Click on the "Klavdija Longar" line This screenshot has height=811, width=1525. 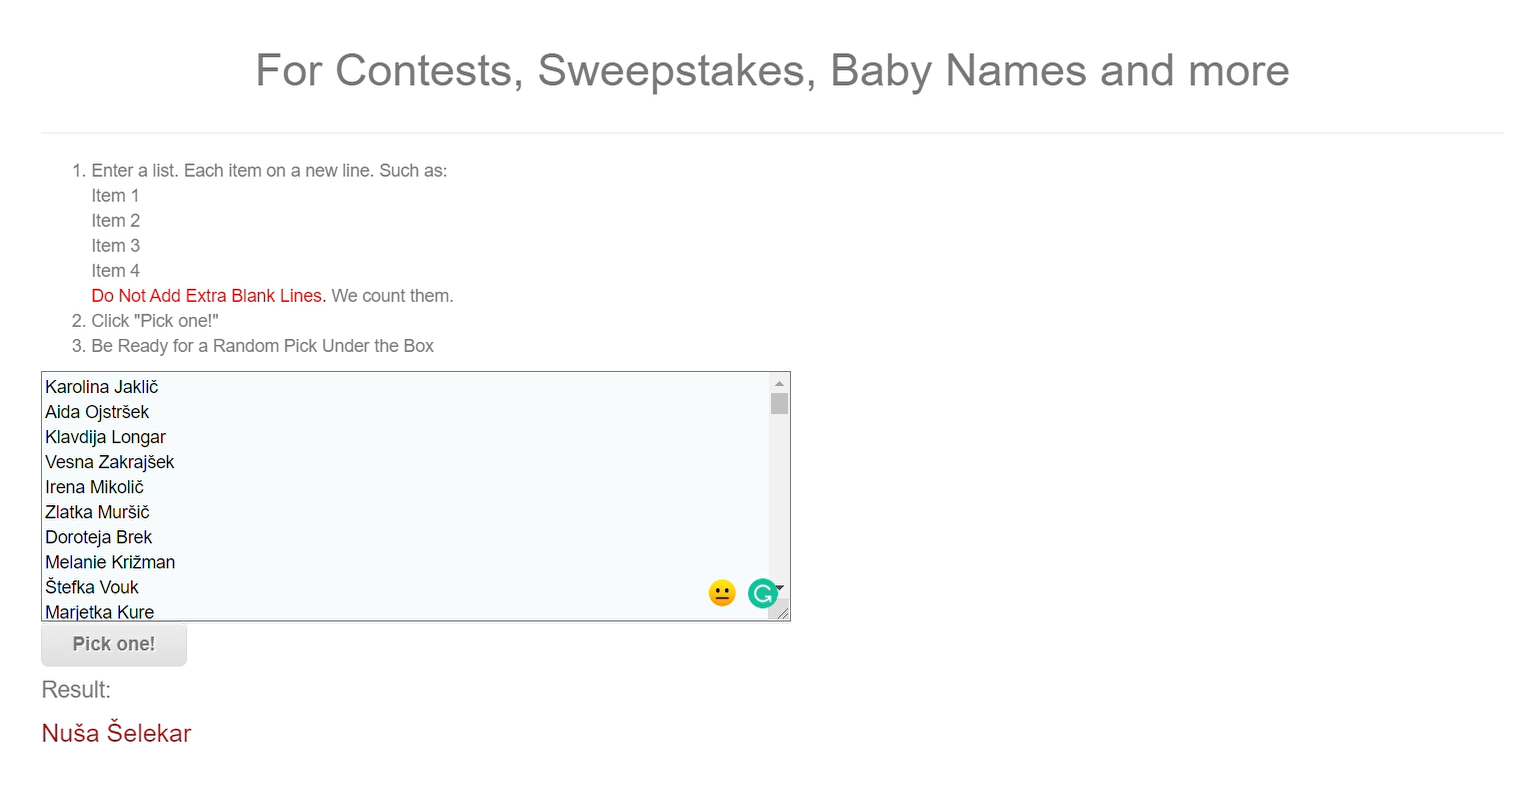click(x=105, y=437)
